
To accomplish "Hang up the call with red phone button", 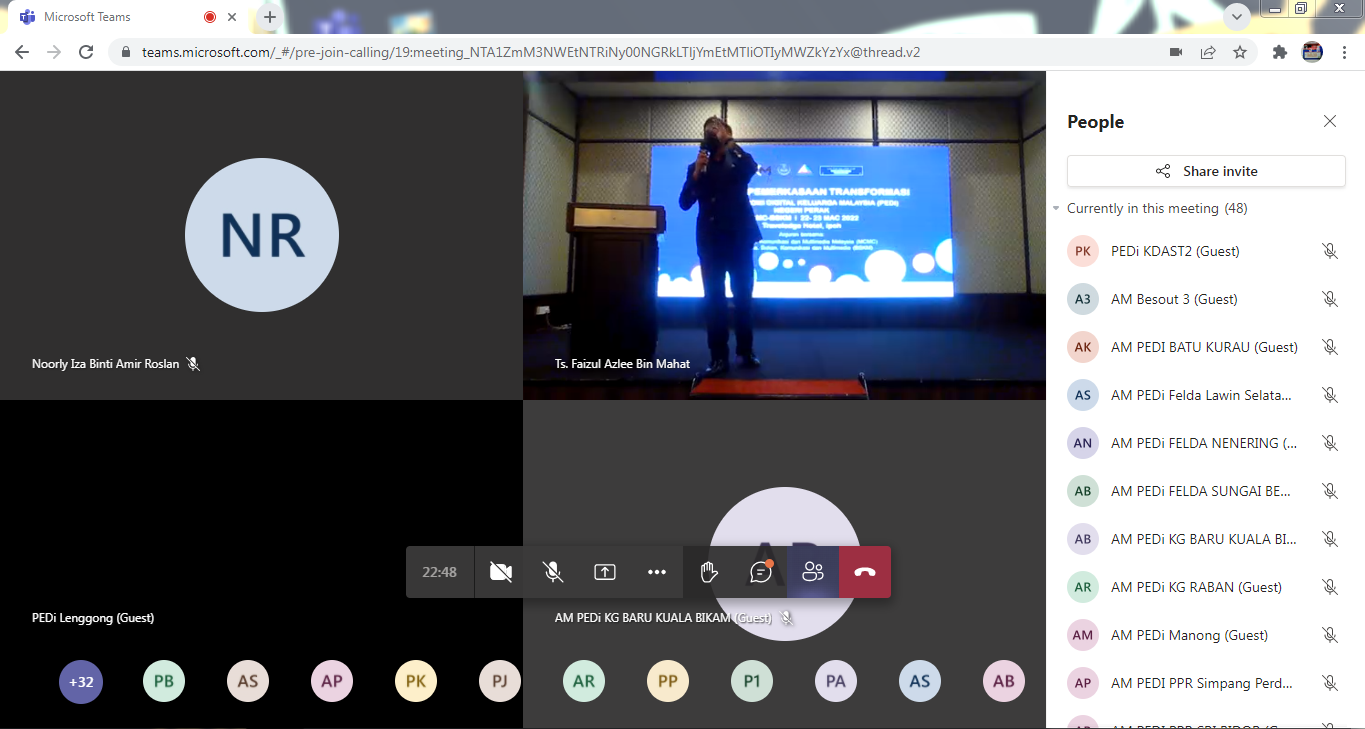I will coord(865,572).
